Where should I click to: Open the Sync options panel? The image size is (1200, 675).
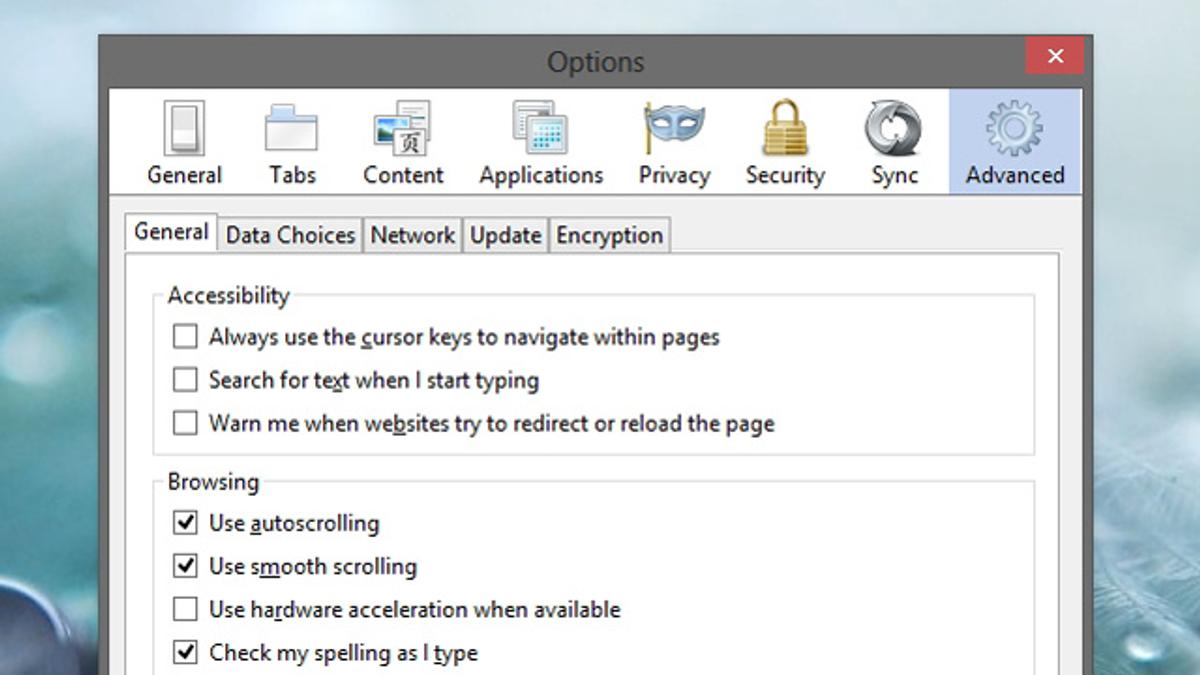pyautogui.click(x=894, y=142)
